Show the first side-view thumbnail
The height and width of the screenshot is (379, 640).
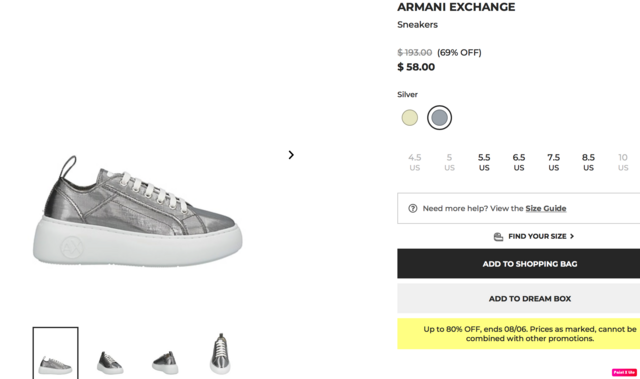tap(56, 353)
